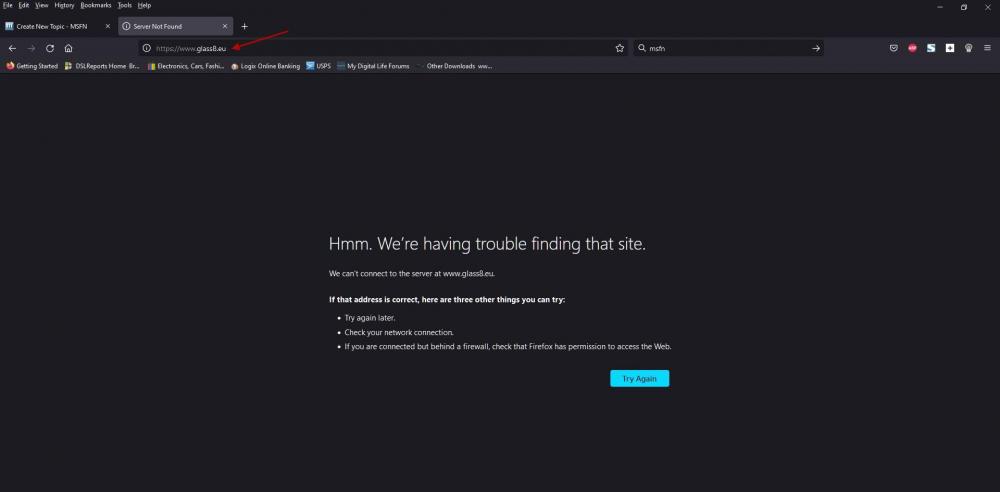The height and width of the screenshot is (492, 1000).
Task: Open the Help menu
Action: coord(144,5)
